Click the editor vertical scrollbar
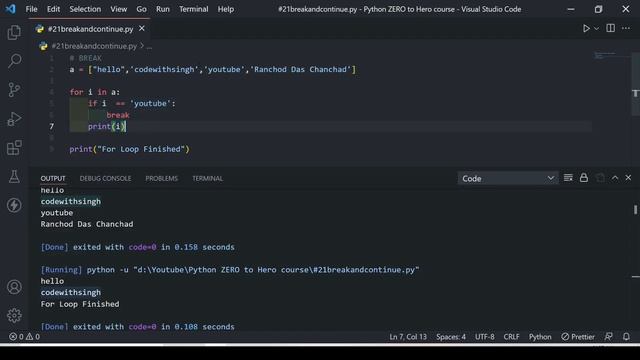The image size is (640, 360). [636, 84]
